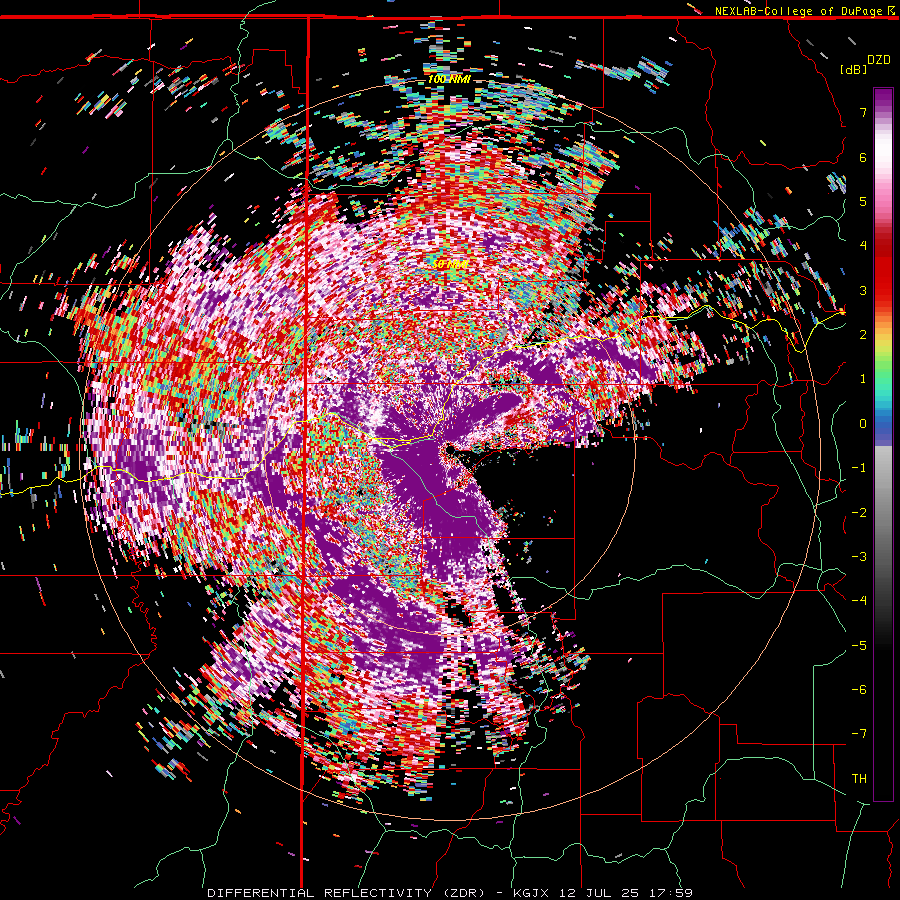Select the 2 dB scale label
The height and width of the screenshot is (900, 900).
[863, 335]
